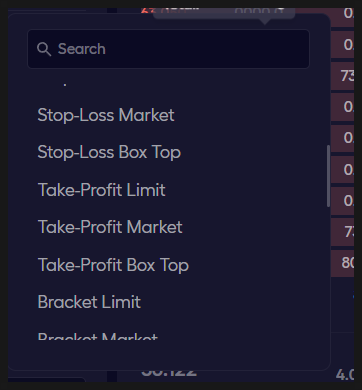Choose Stop-Loss Market order type
The image size is (362, 390).
[x=106, y=115]
